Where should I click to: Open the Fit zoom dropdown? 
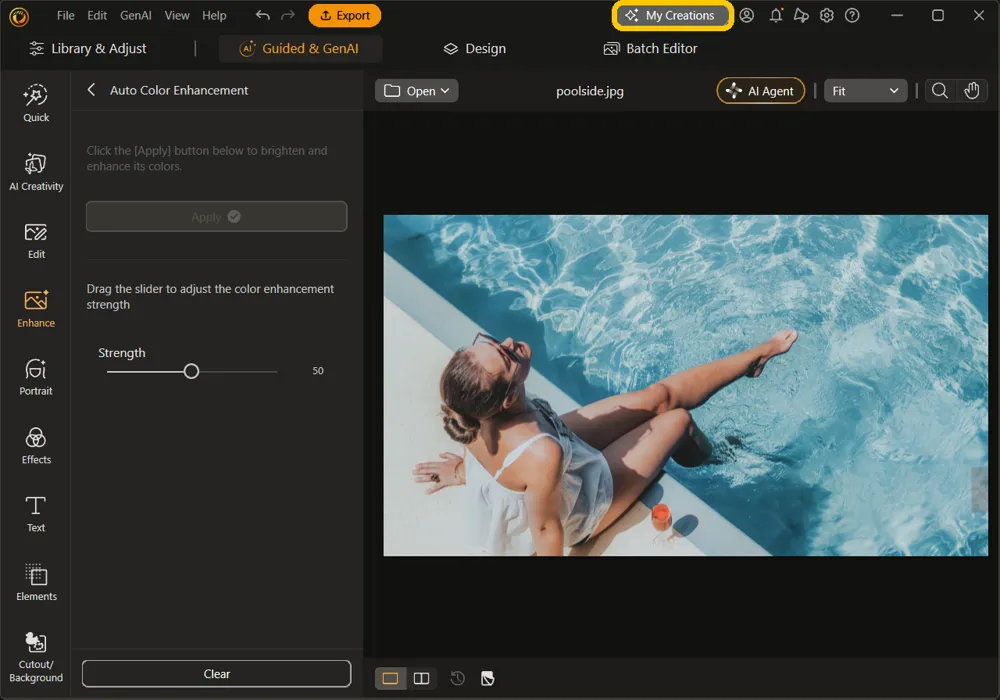pyautogui.click(x=865, y=91)
